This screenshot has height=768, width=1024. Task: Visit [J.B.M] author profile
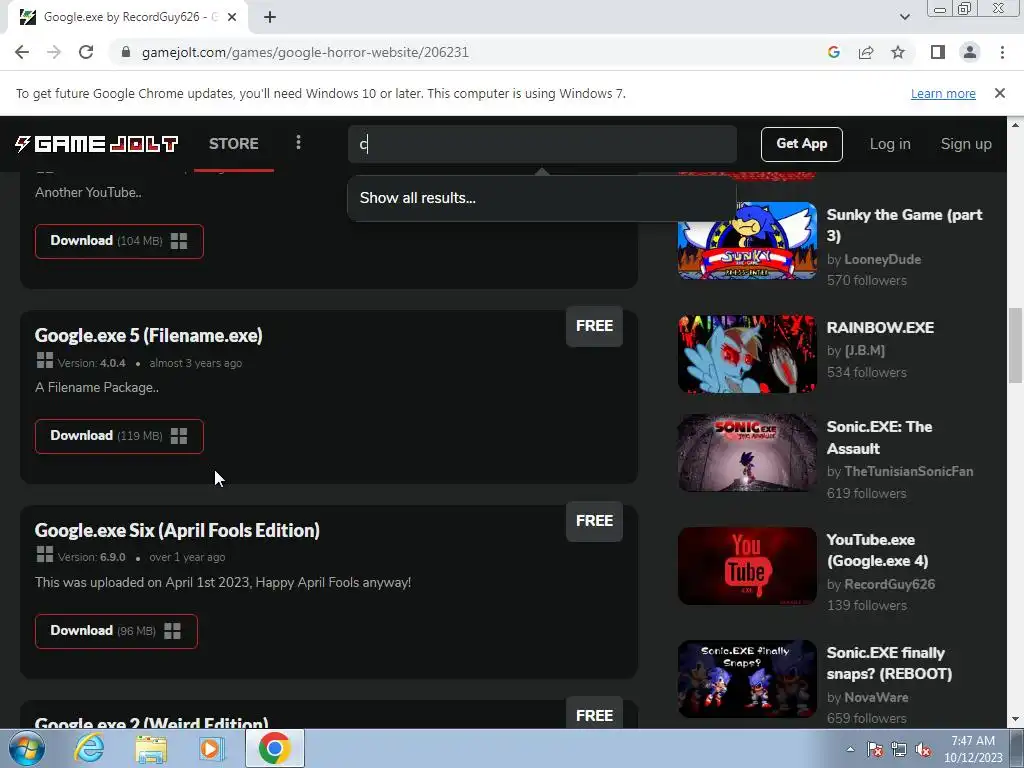[x=864, y=351]
